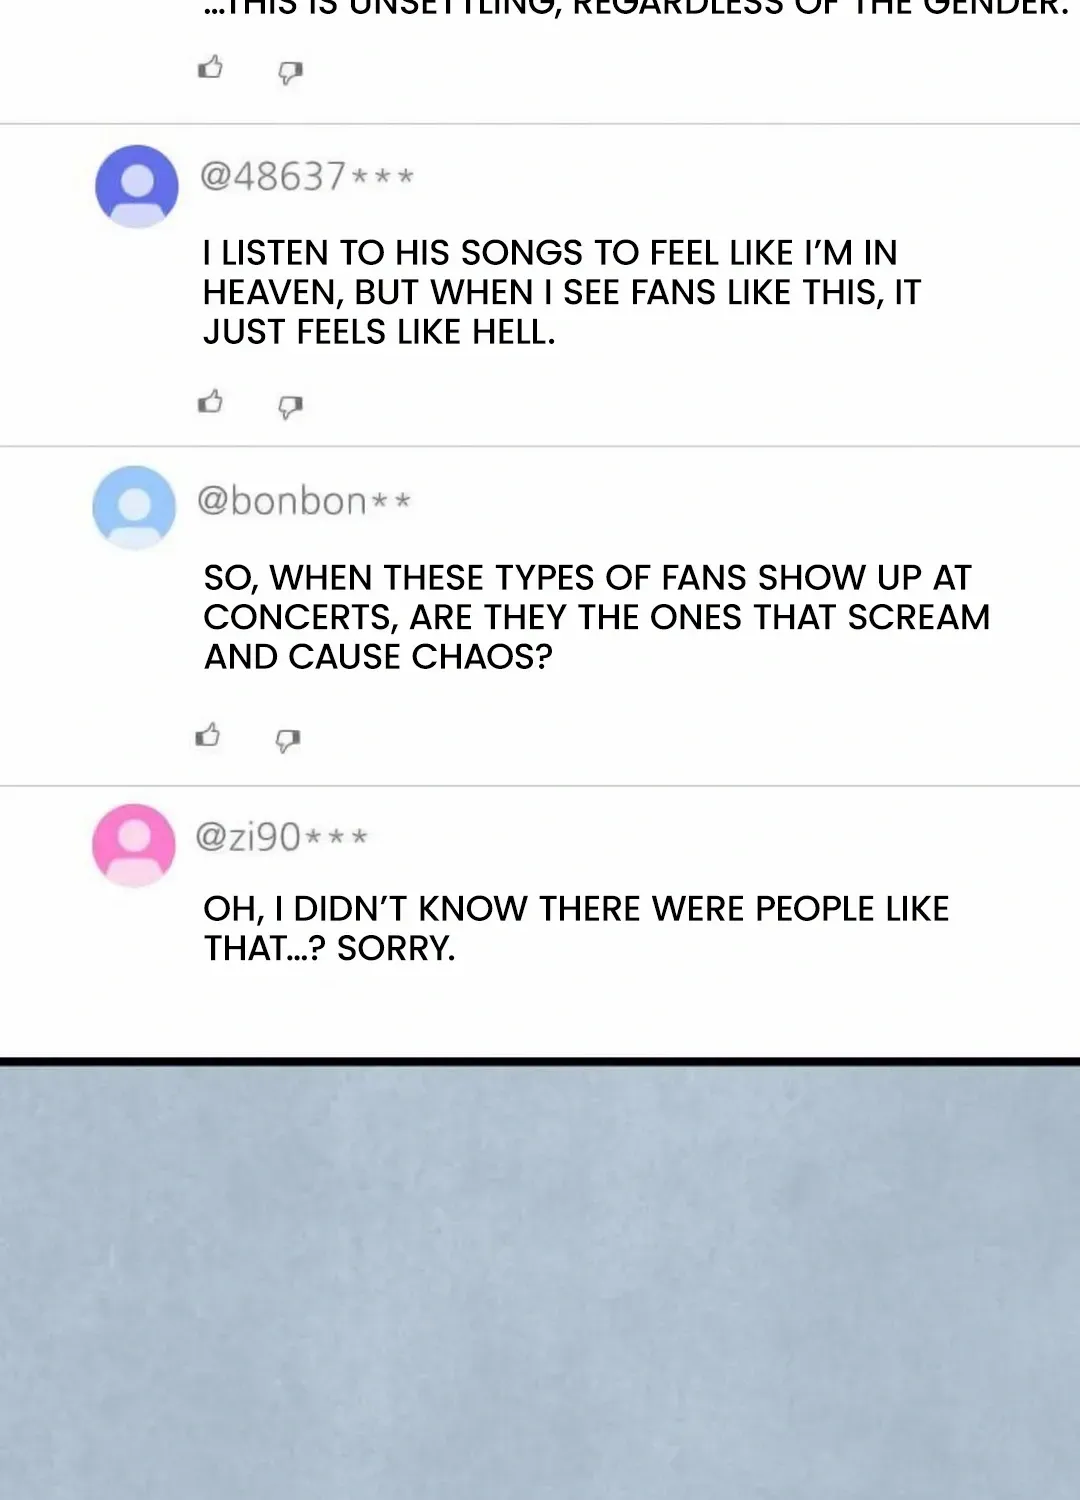This screenshot has height=1500, width=1080.
Task: Click the blue-gray textured panel below comments
Action: [x=540, y=1282]
